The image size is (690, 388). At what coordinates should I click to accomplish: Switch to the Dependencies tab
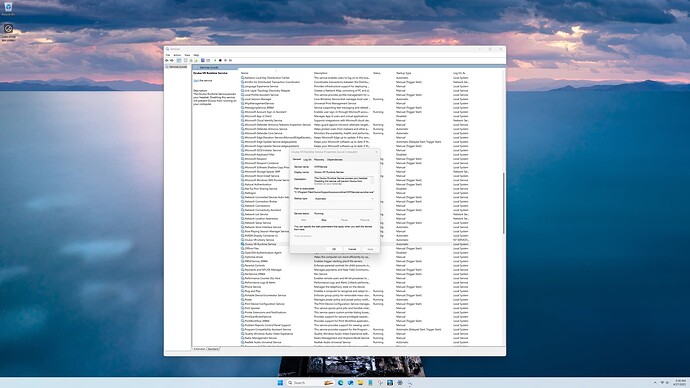[x=335, y=160]
